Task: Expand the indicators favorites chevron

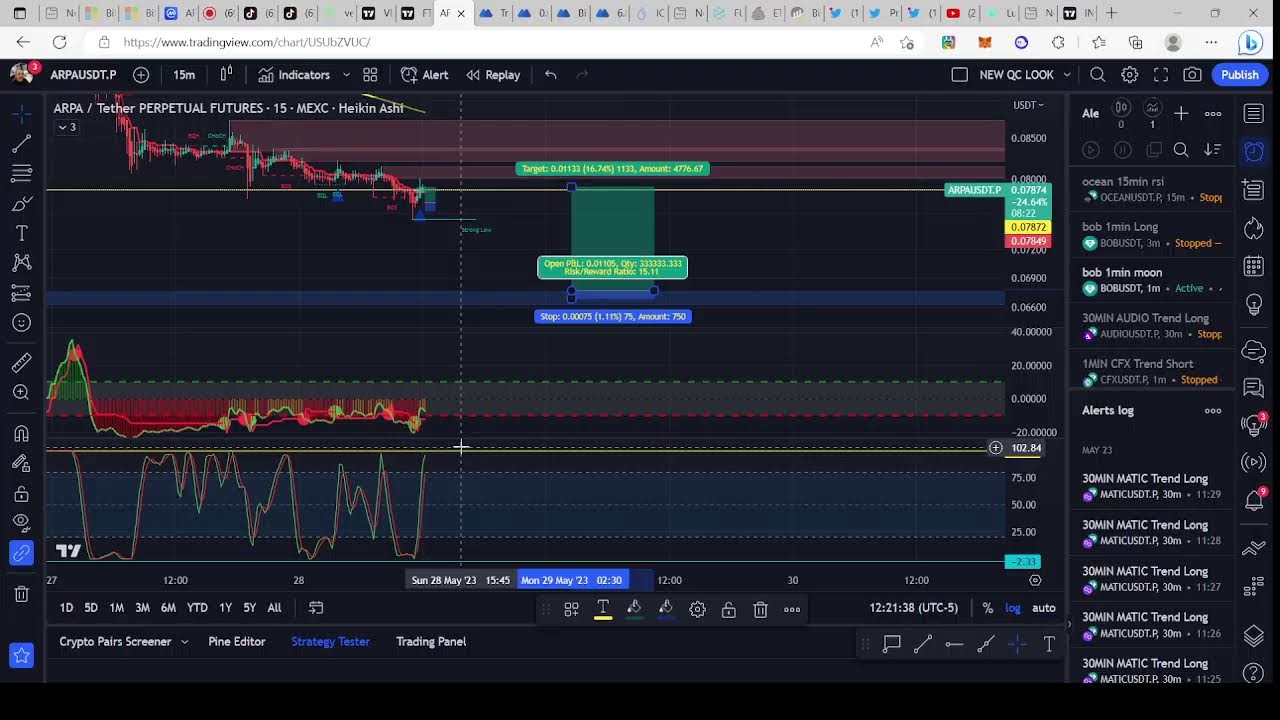Action: (x=346, y=75)
